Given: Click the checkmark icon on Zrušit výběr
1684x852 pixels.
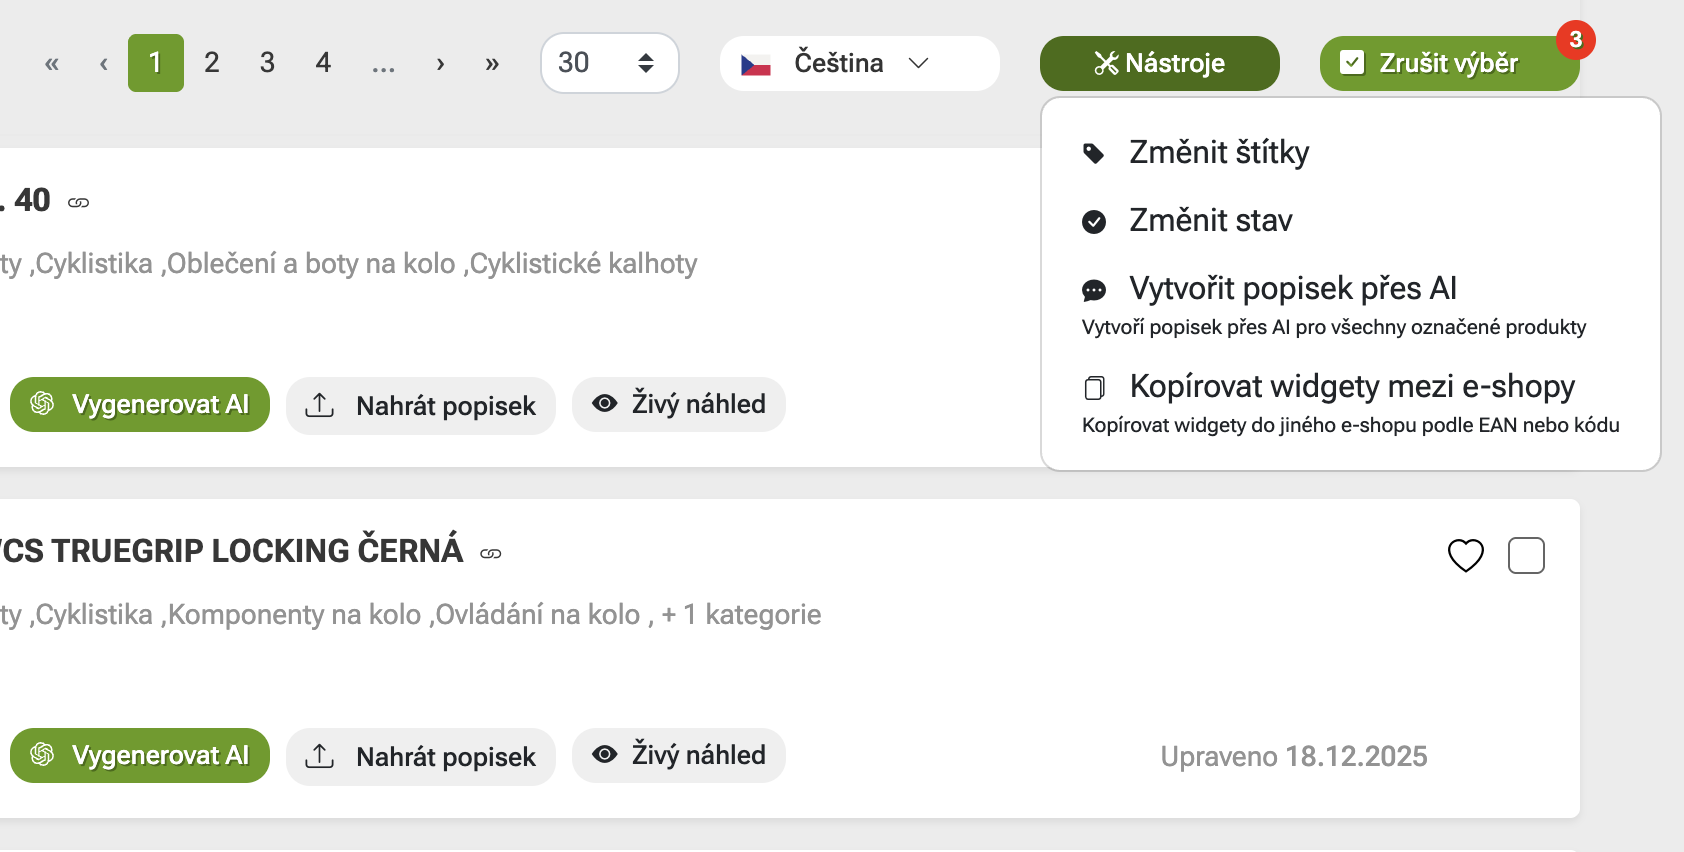Looking at the screenshot, I should [x=1354, y=62].
